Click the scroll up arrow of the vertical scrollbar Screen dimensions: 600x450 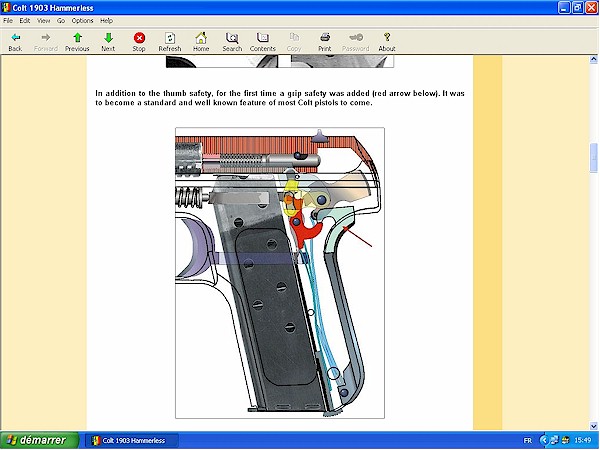click(593, 59)
